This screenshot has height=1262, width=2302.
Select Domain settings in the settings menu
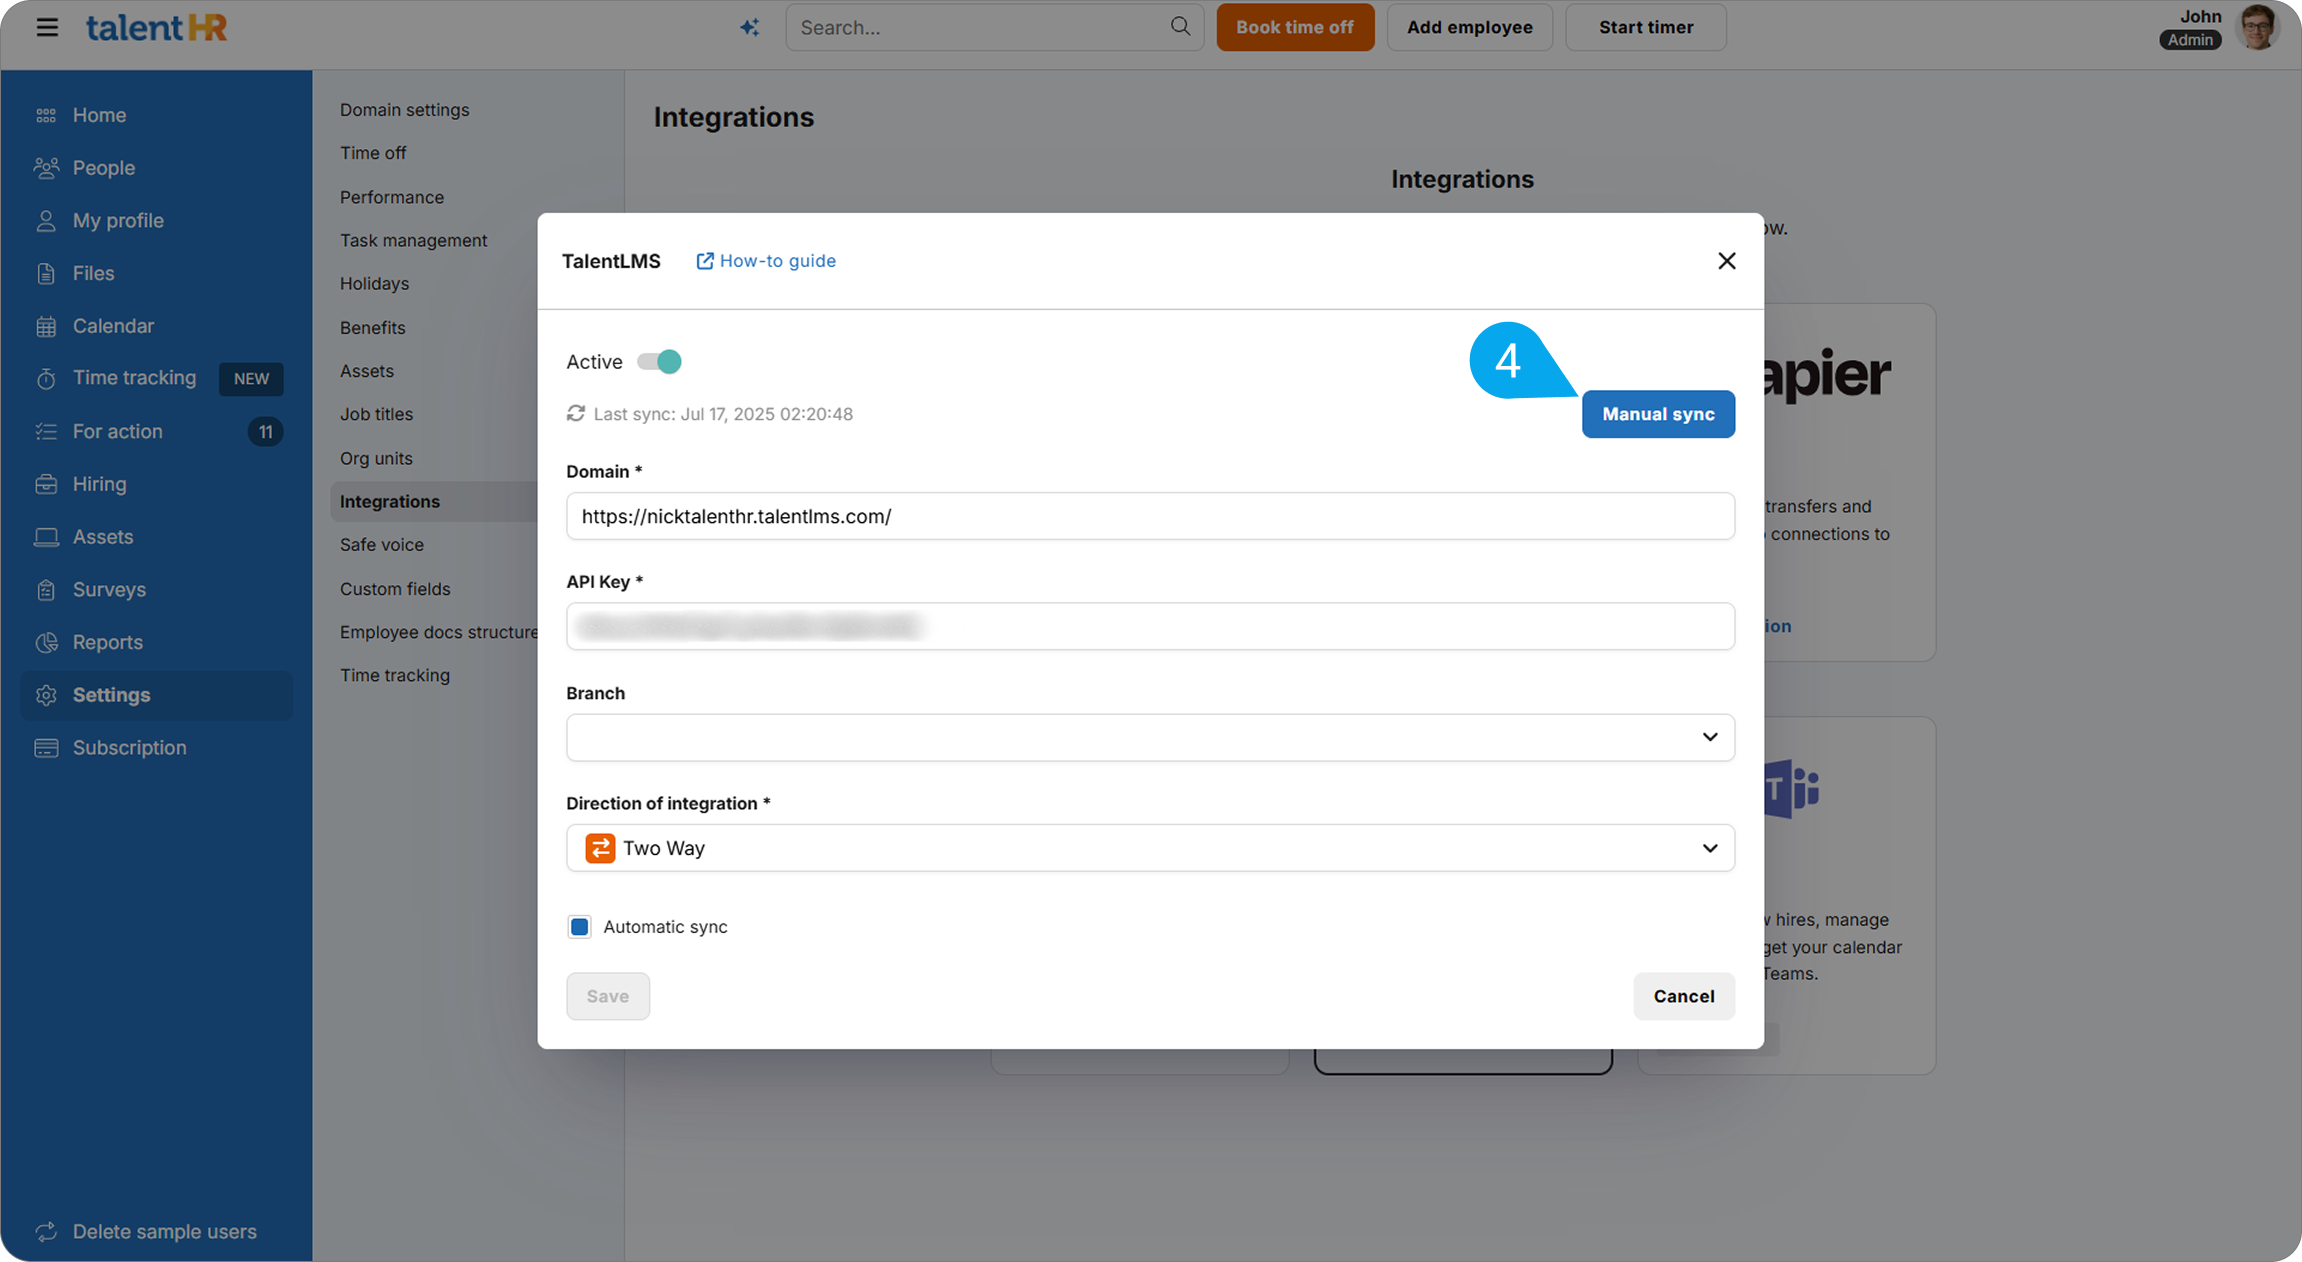404,110
